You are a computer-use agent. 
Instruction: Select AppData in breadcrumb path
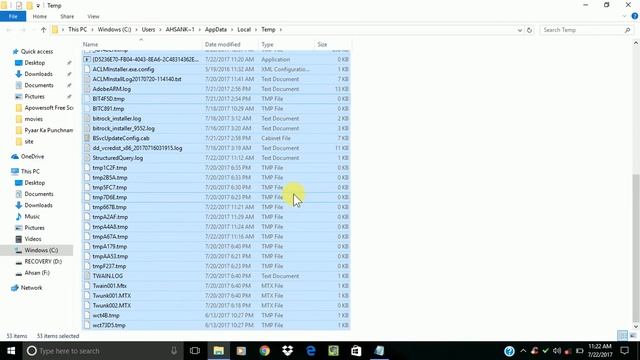point(216,30)
